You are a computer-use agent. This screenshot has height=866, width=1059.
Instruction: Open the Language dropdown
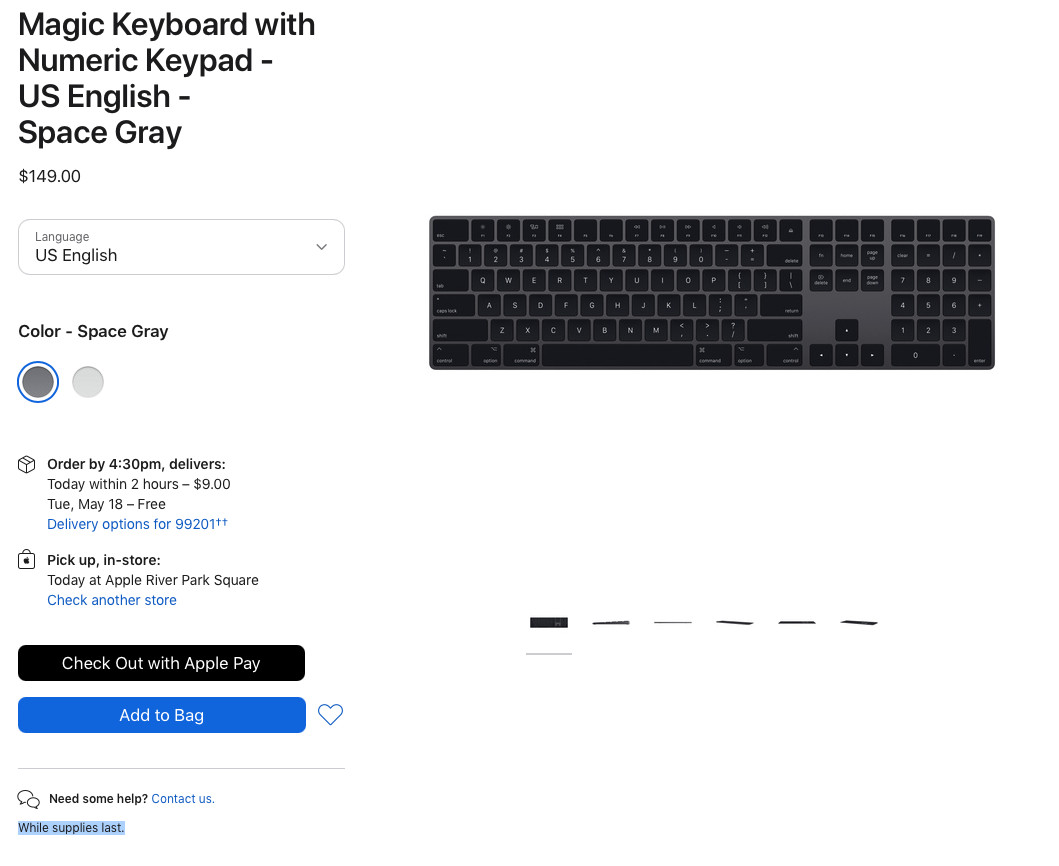[x=181, y=247]
